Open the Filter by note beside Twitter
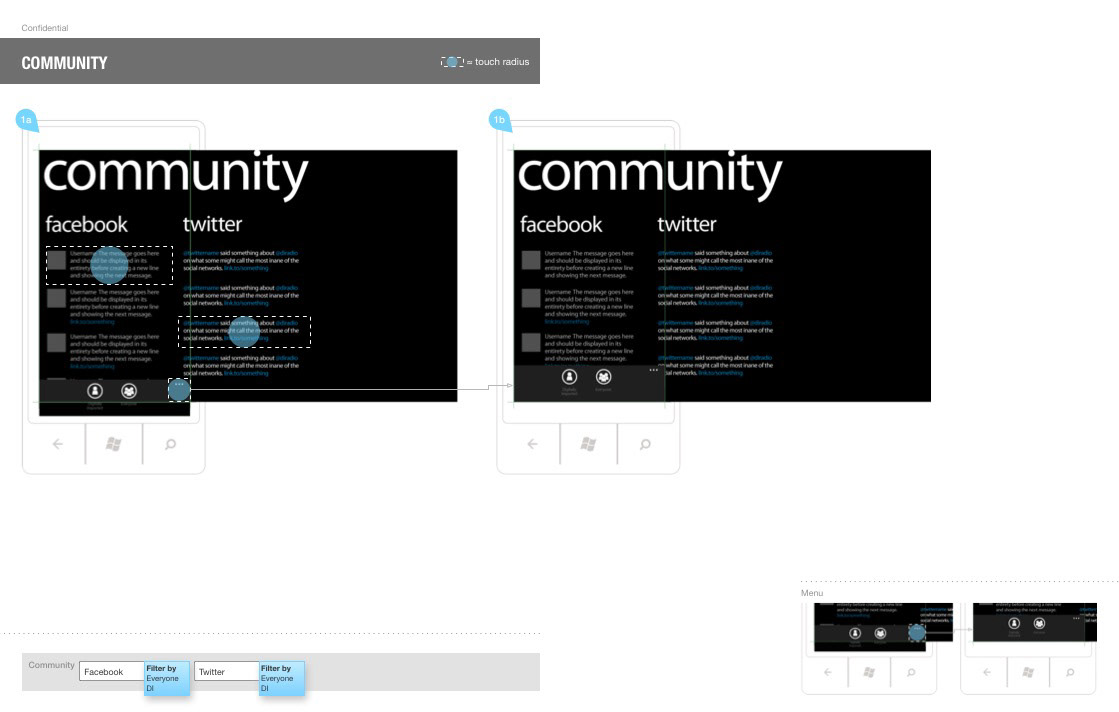 pyautogui.click(x=282, y=678)
